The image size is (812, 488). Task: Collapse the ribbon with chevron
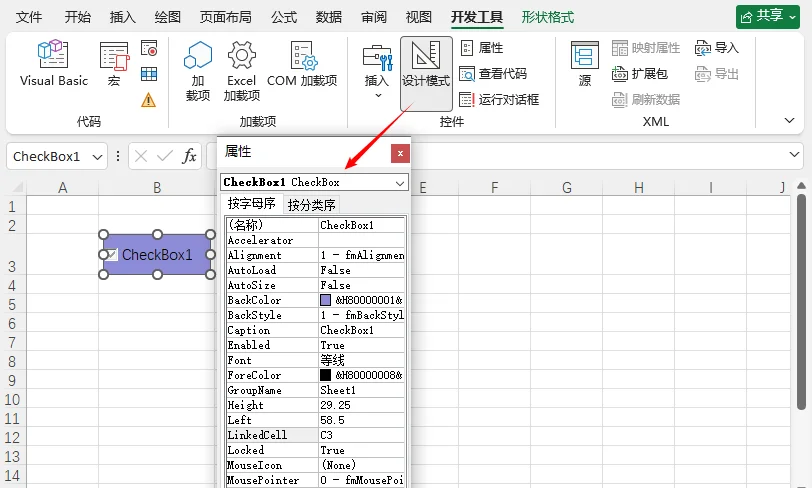[789, 120]
